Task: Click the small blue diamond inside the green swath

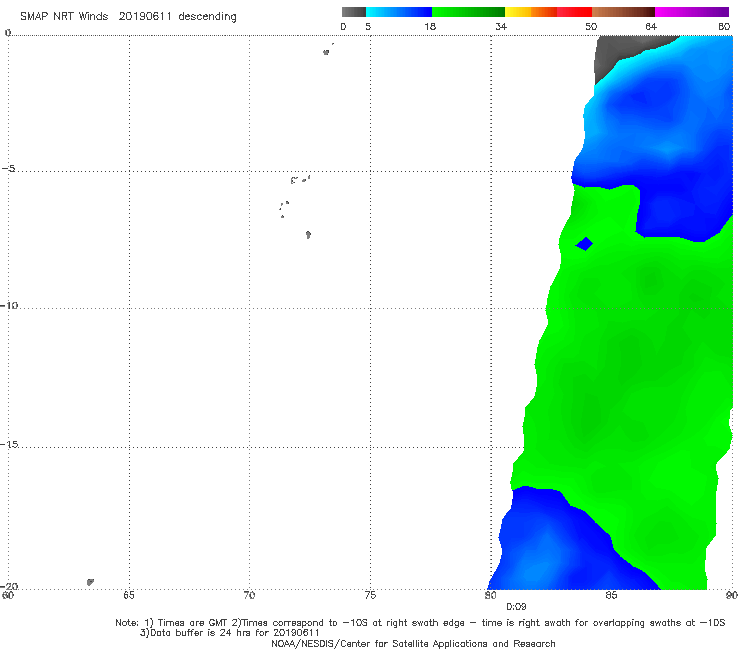Action: (x=584, y=244)
